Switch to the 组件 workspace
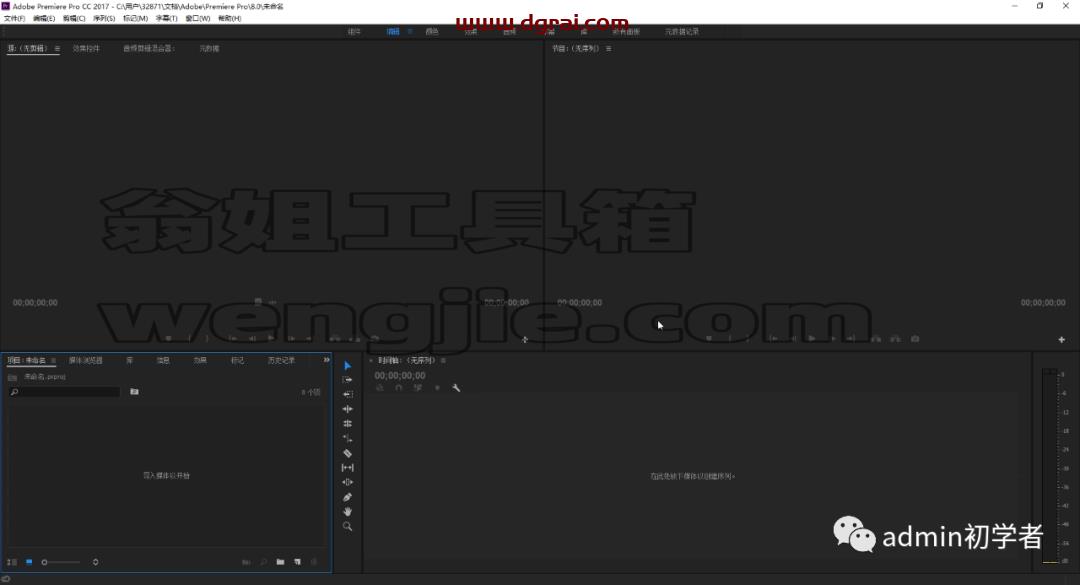This screenshot has height=585, width=1080. coord(354,32)
